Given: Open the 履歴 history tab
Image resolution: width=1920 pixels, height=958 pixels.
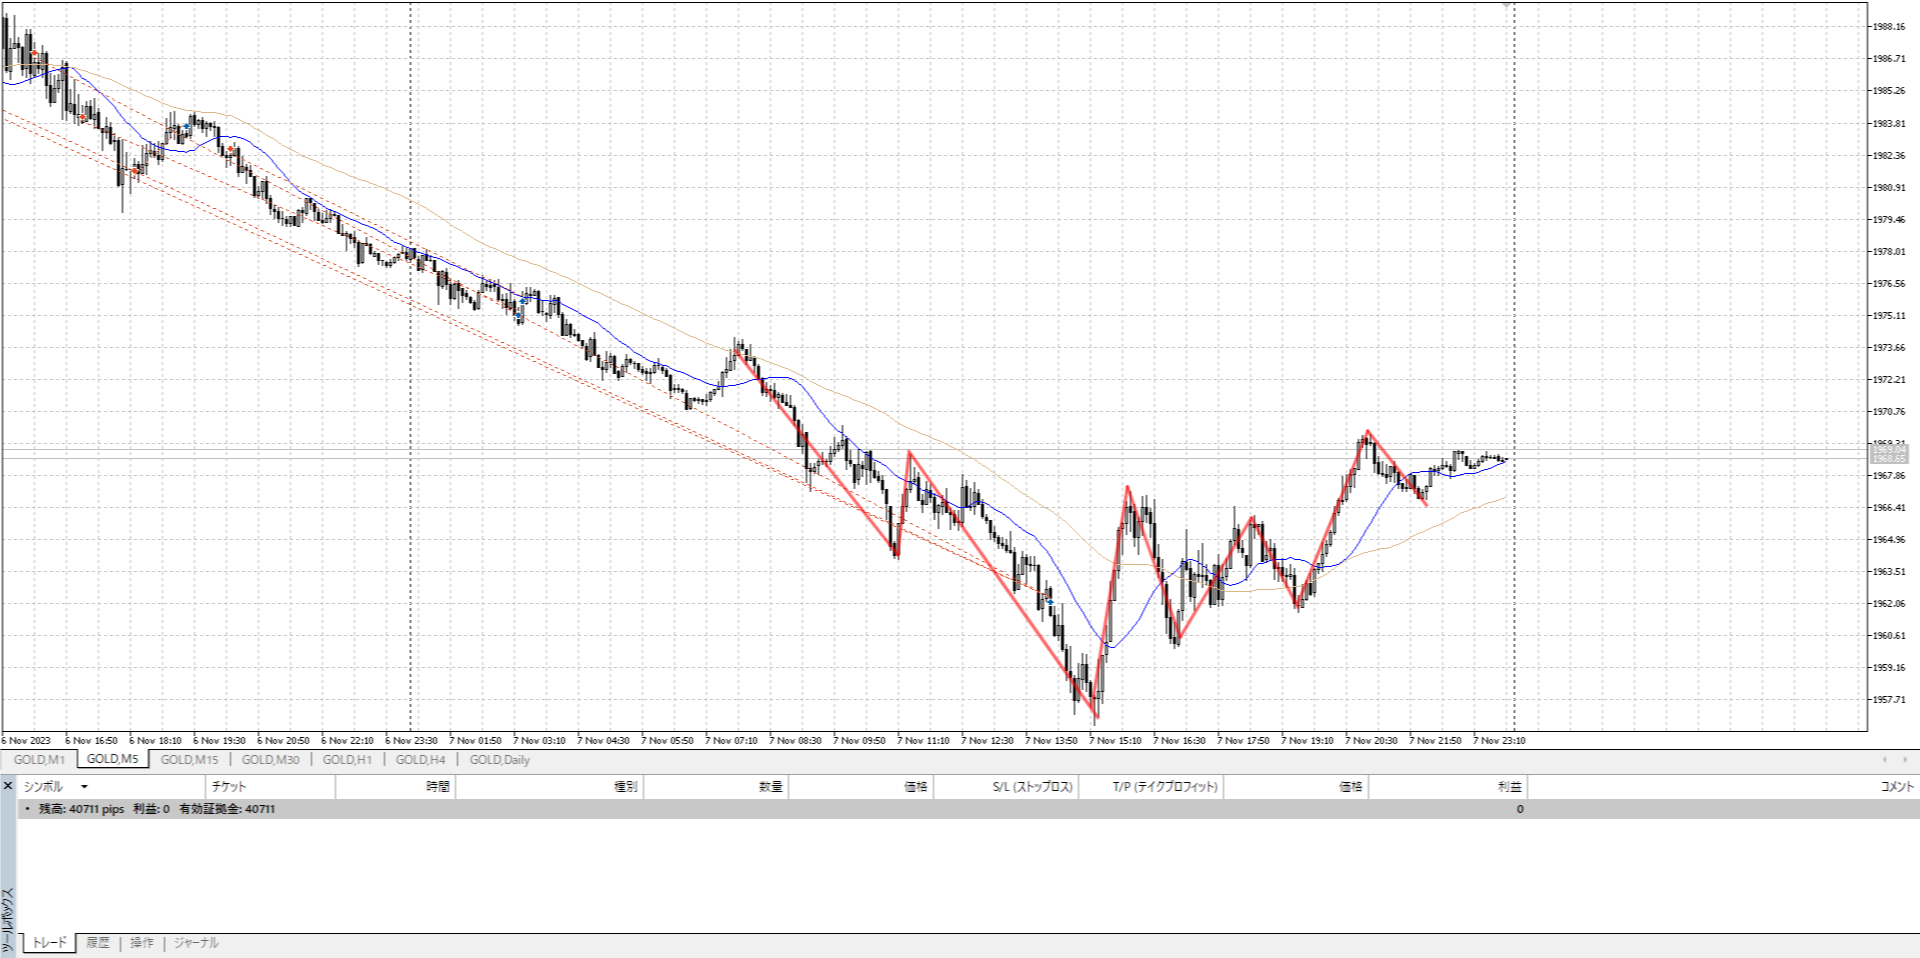Looking at the screenshot, I should 98,943.
